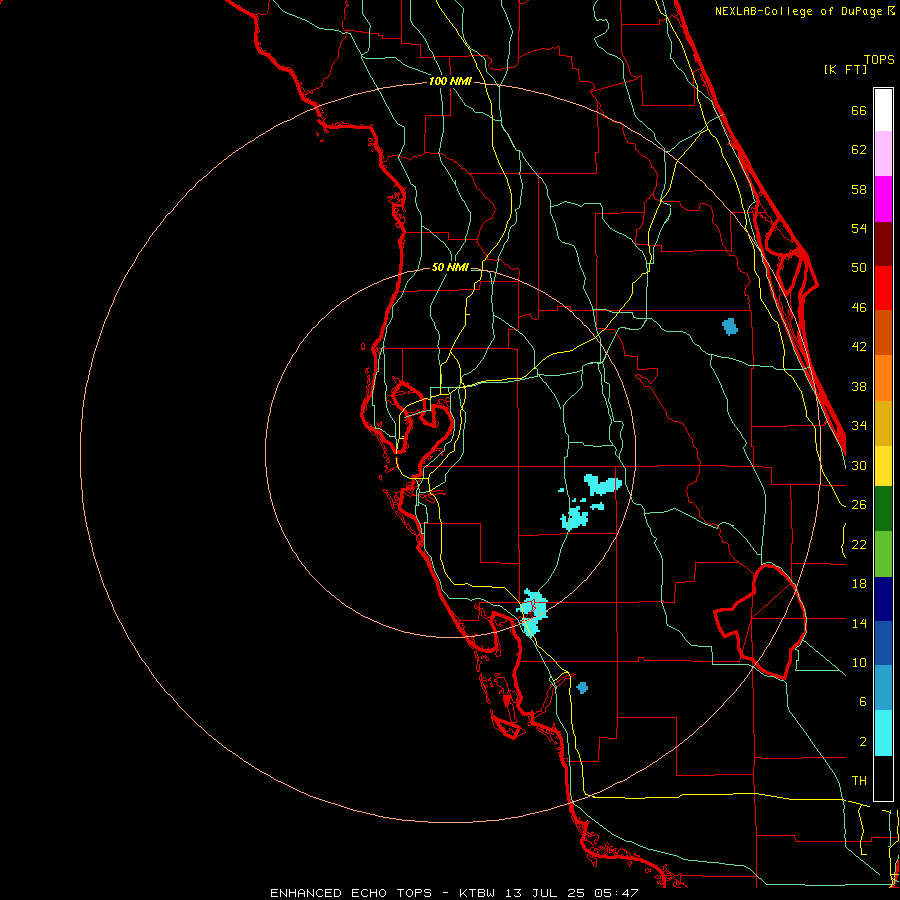Click the legend value "42"

(859, 347)
